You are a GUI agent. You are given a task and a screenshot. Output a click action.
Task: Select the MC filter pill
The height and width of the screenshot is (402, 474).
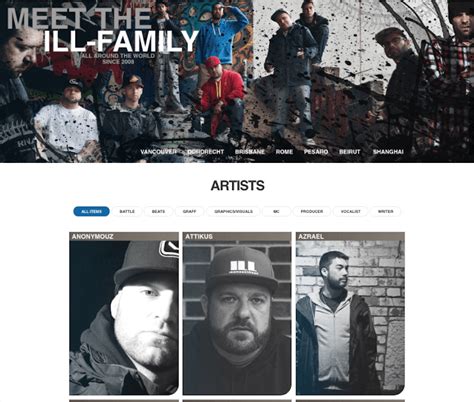(x=276, y=211)
